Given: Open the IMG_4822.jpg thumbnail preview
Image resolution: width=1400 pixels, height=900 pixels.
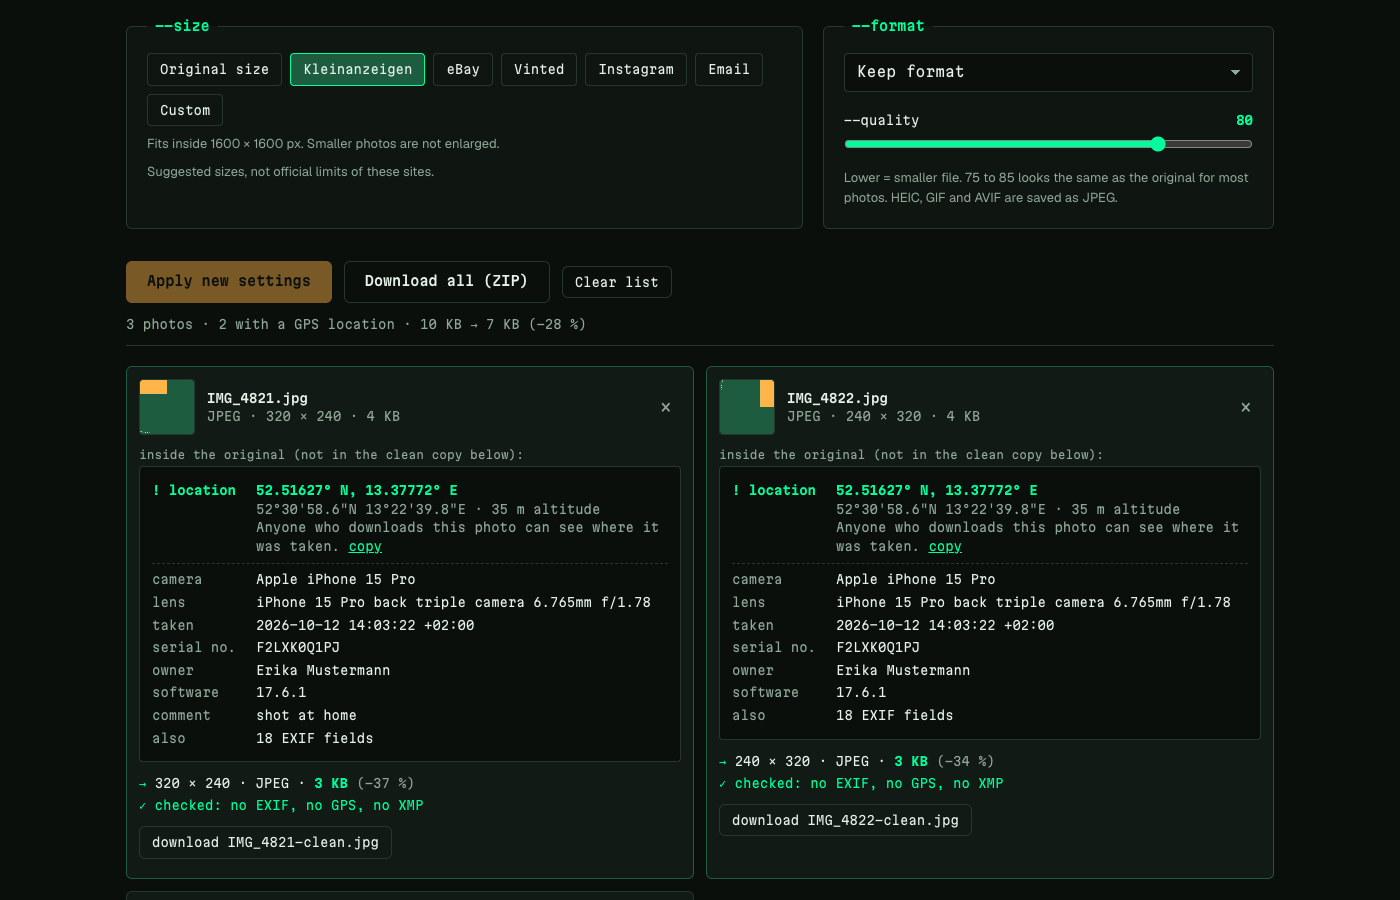Looking at the screenshot, I should point(747,407).
